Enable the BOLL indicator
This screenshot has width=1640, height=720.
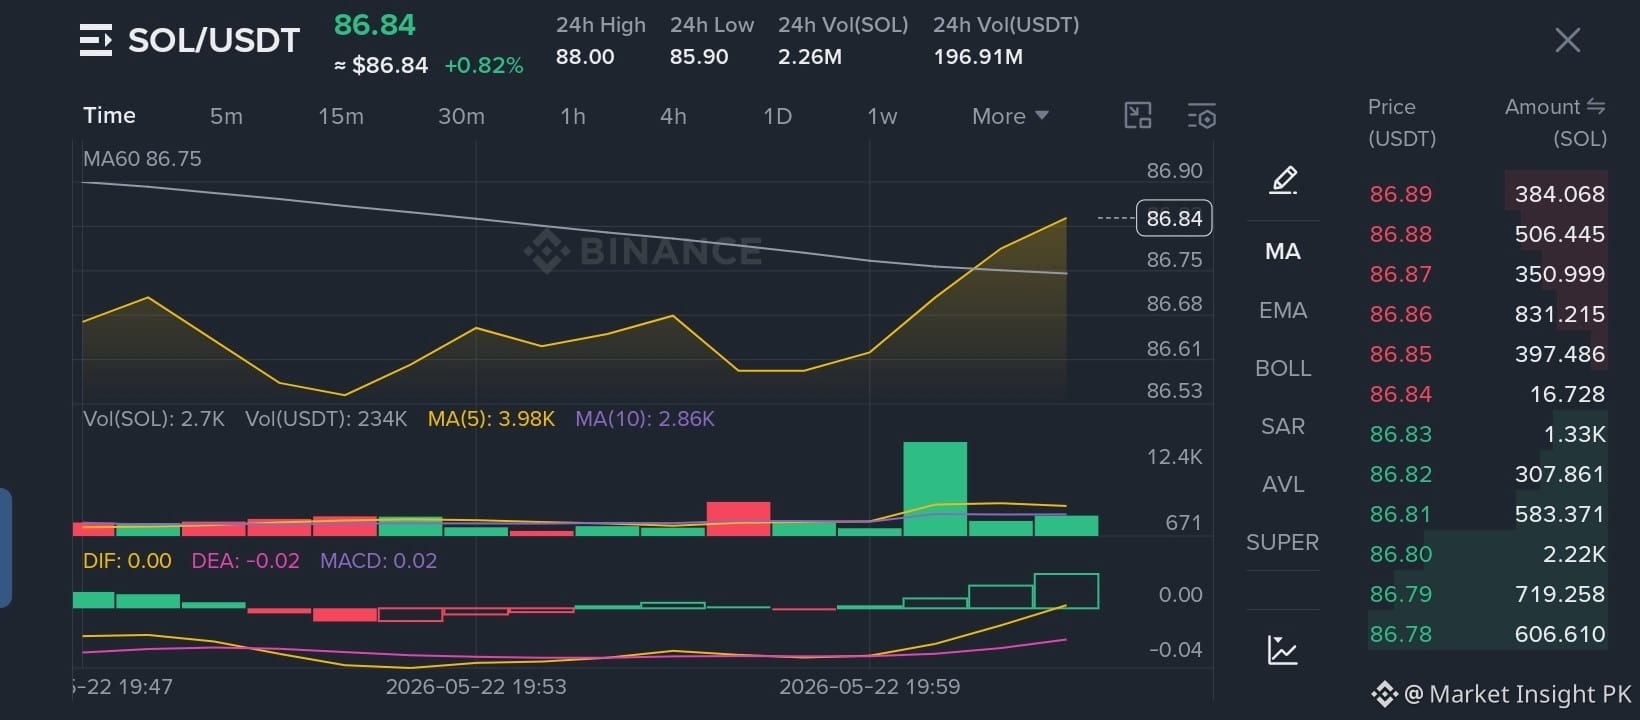1283,368
